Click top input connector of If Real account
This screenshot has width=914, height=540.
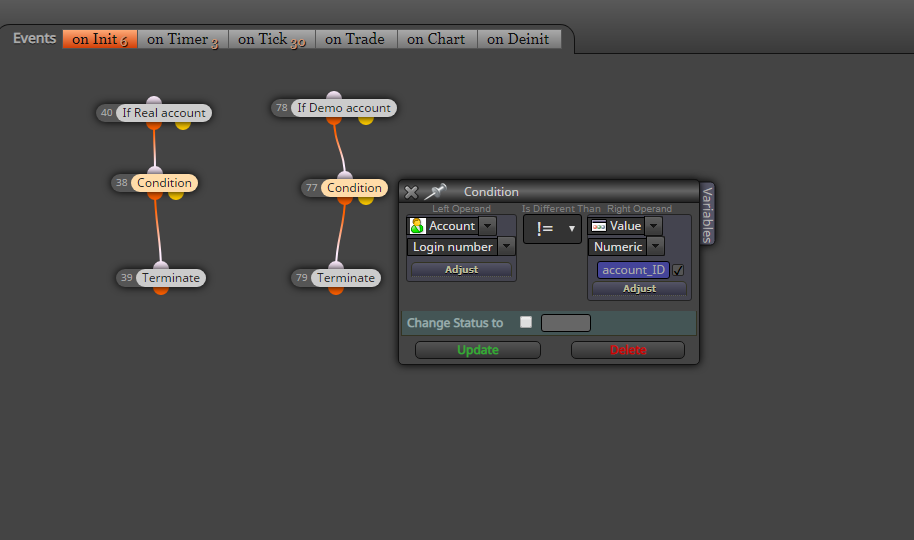pos(154,101)
